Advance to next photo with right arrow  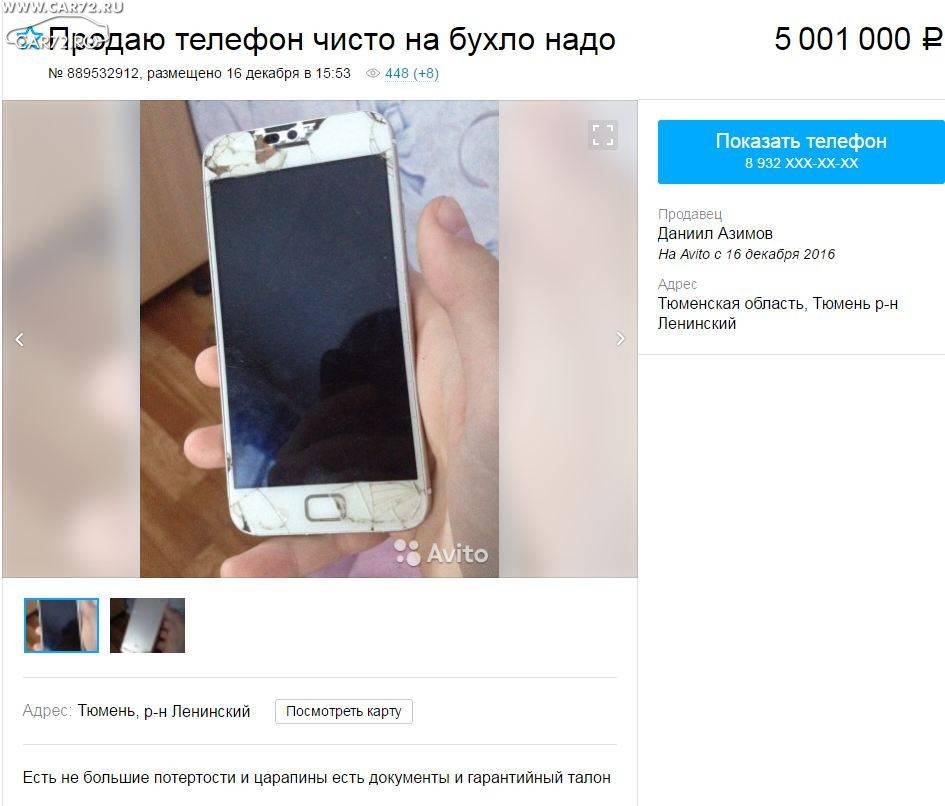(620, 339)
